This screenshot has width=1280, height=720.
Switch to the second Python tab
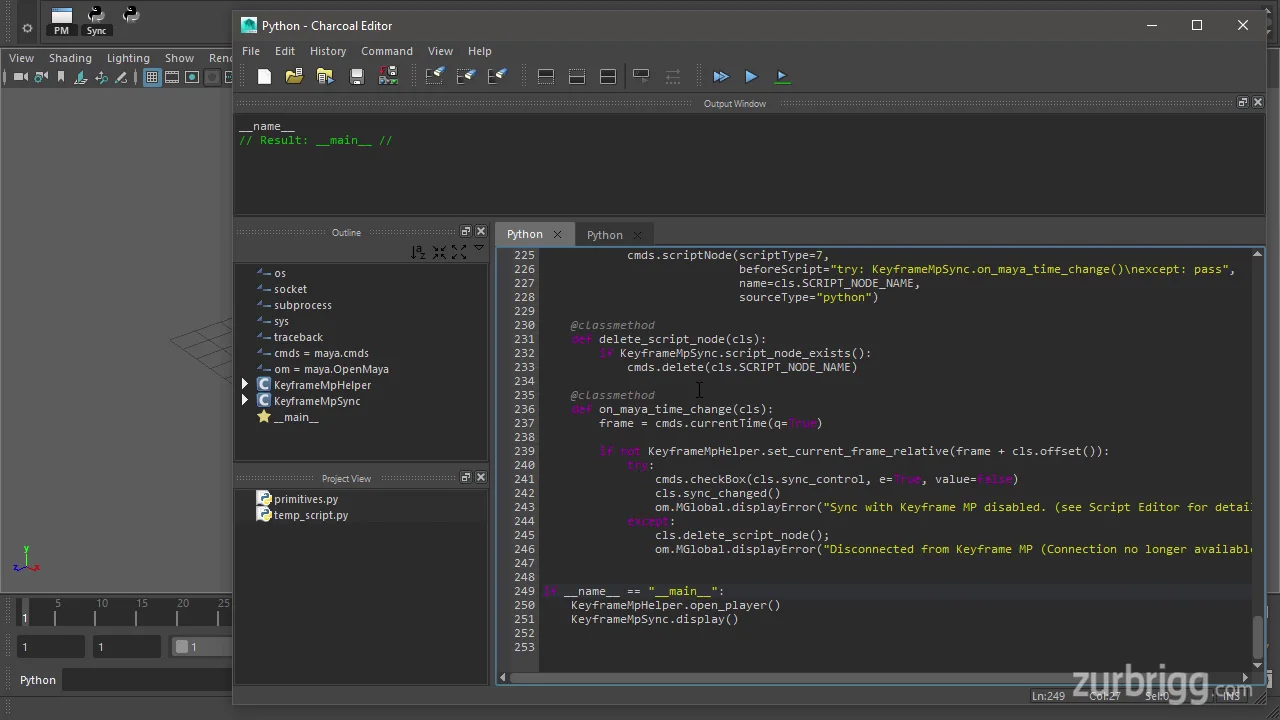(x=604, y=234)
